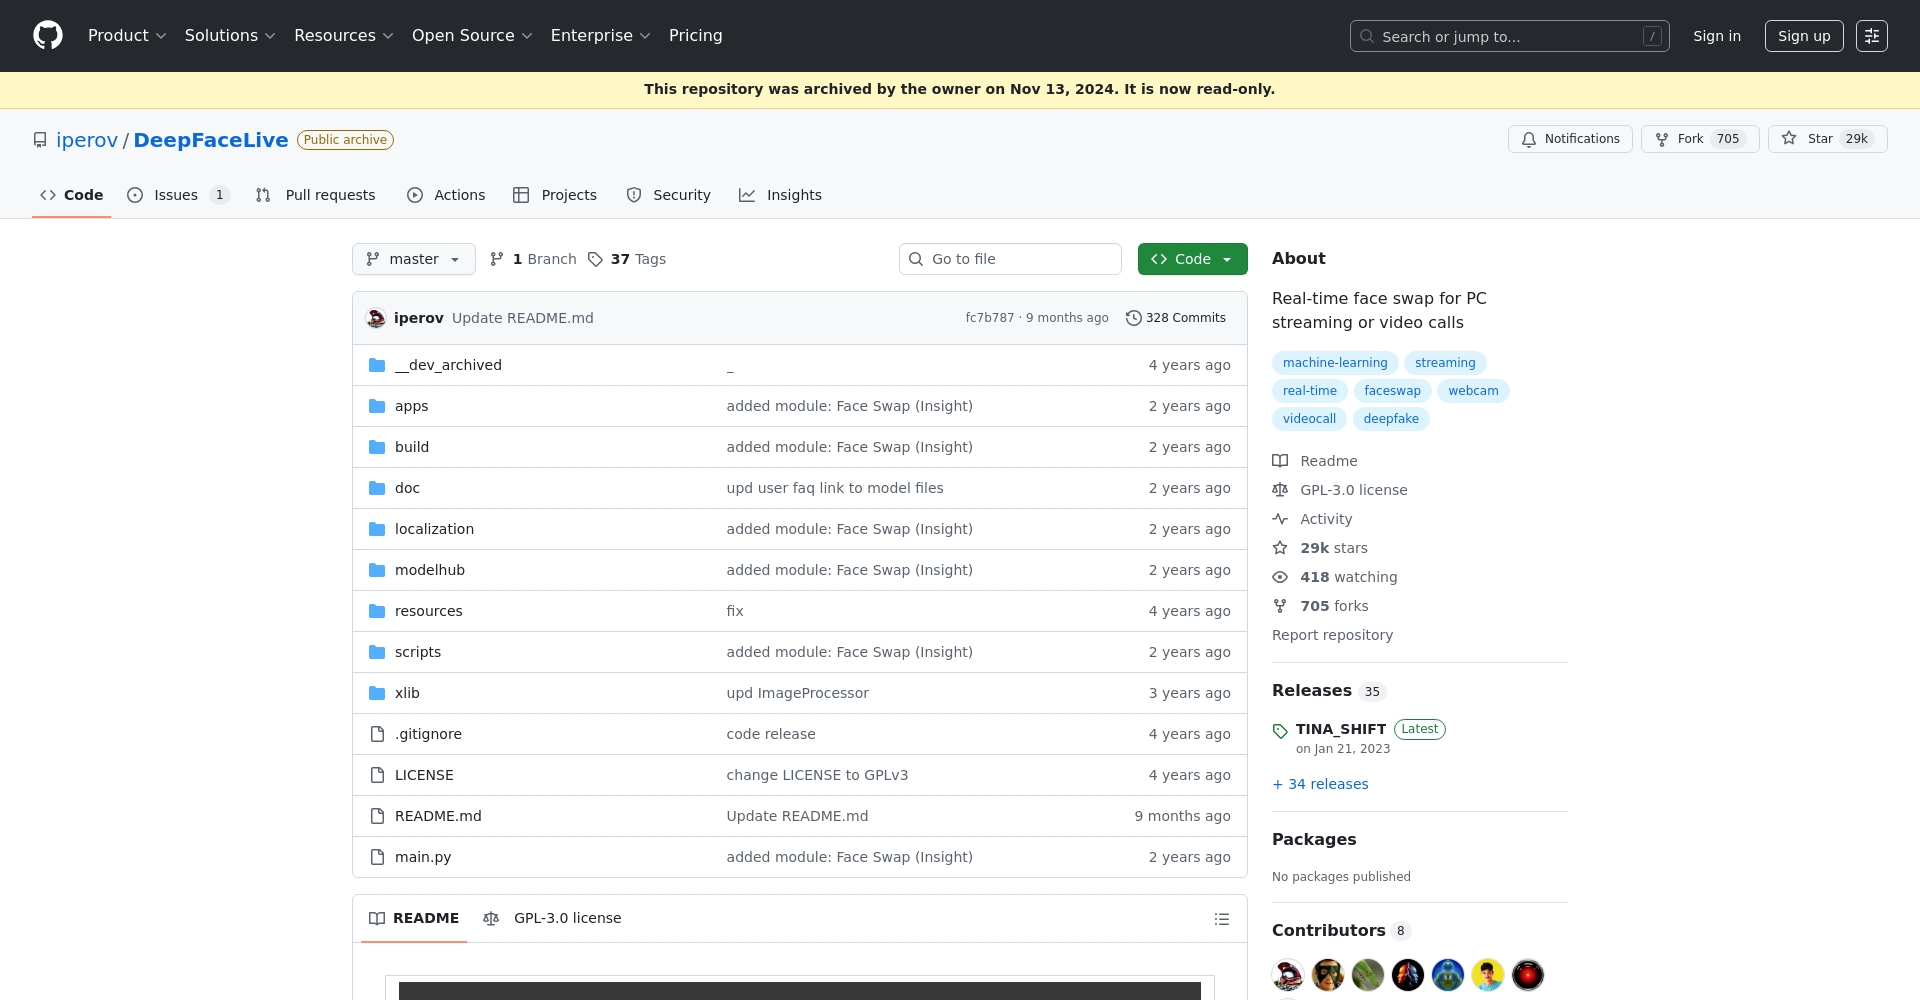Viewport: 1920px width, 1000px height.
Task: Select the GPL-3.0 license tab in README panel
Action: pyautogui.click(x=552, y=918)
